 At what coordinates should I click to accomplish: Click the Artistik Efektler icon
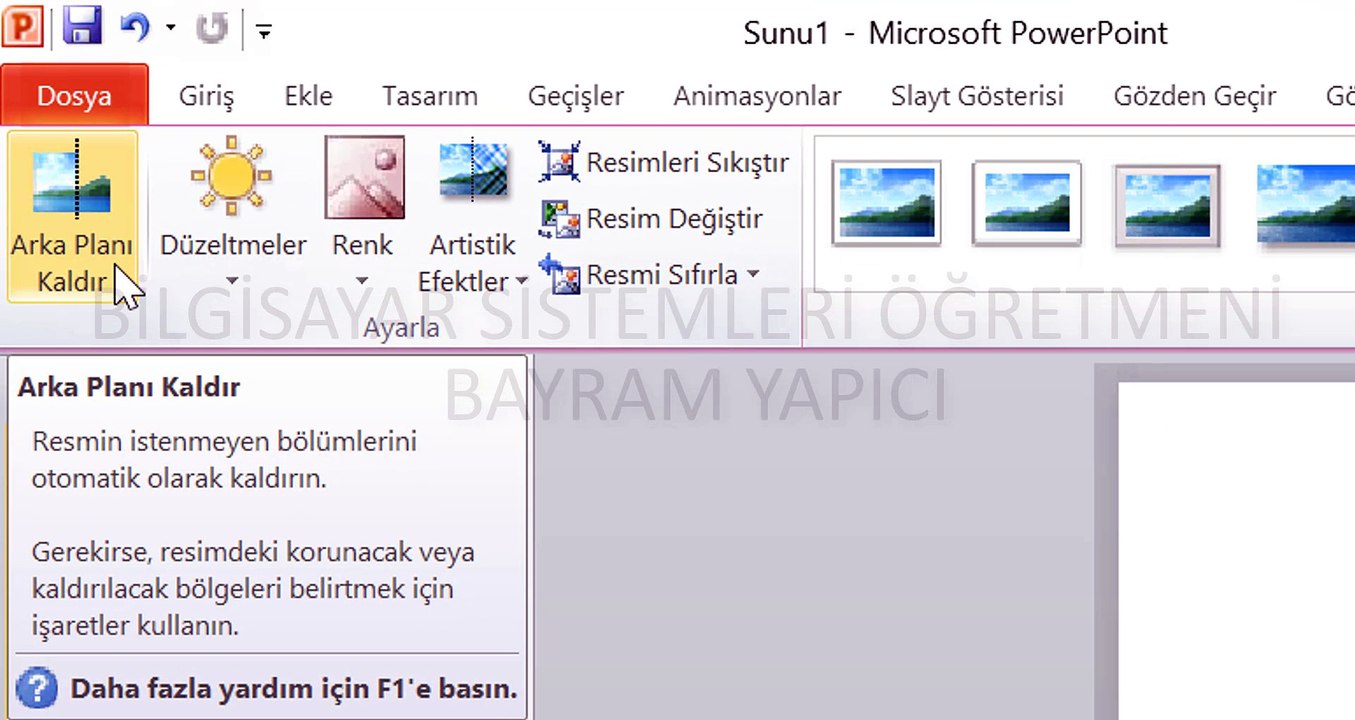(473, 170)
